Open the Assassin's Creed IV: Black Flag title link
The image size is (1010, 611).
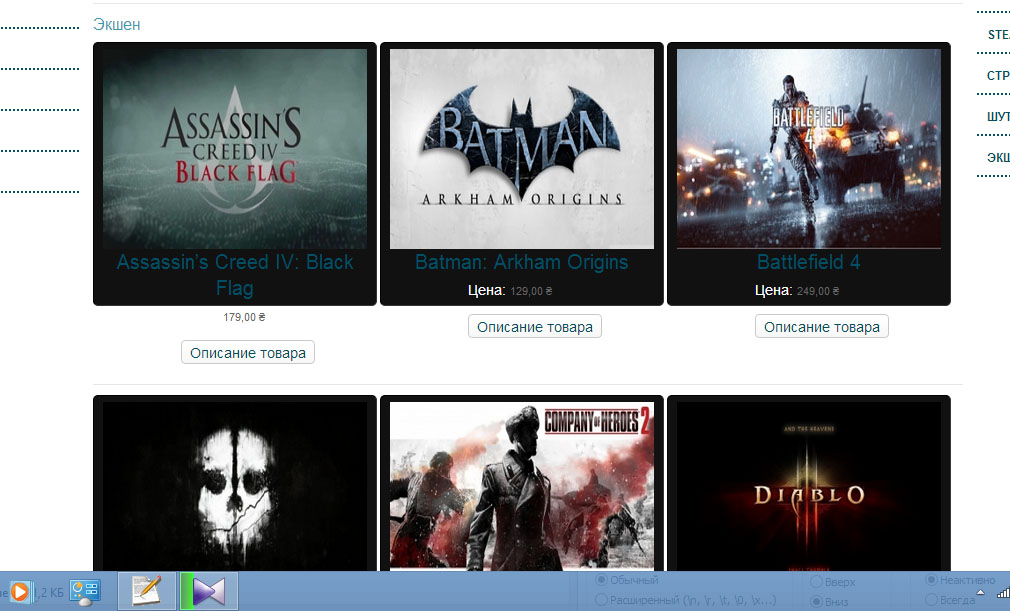point(235,275)
